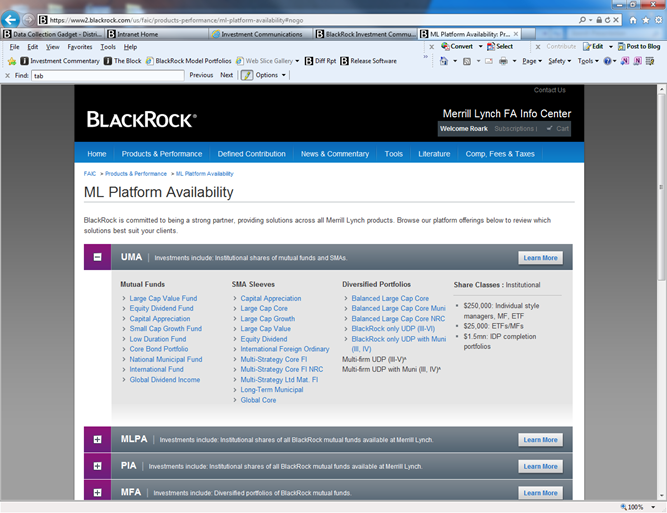This screenshot has height=513, width=667.
Task: Open the Page dropdown in the command bar
Action: pyautogui.click(x=532, y=61)
